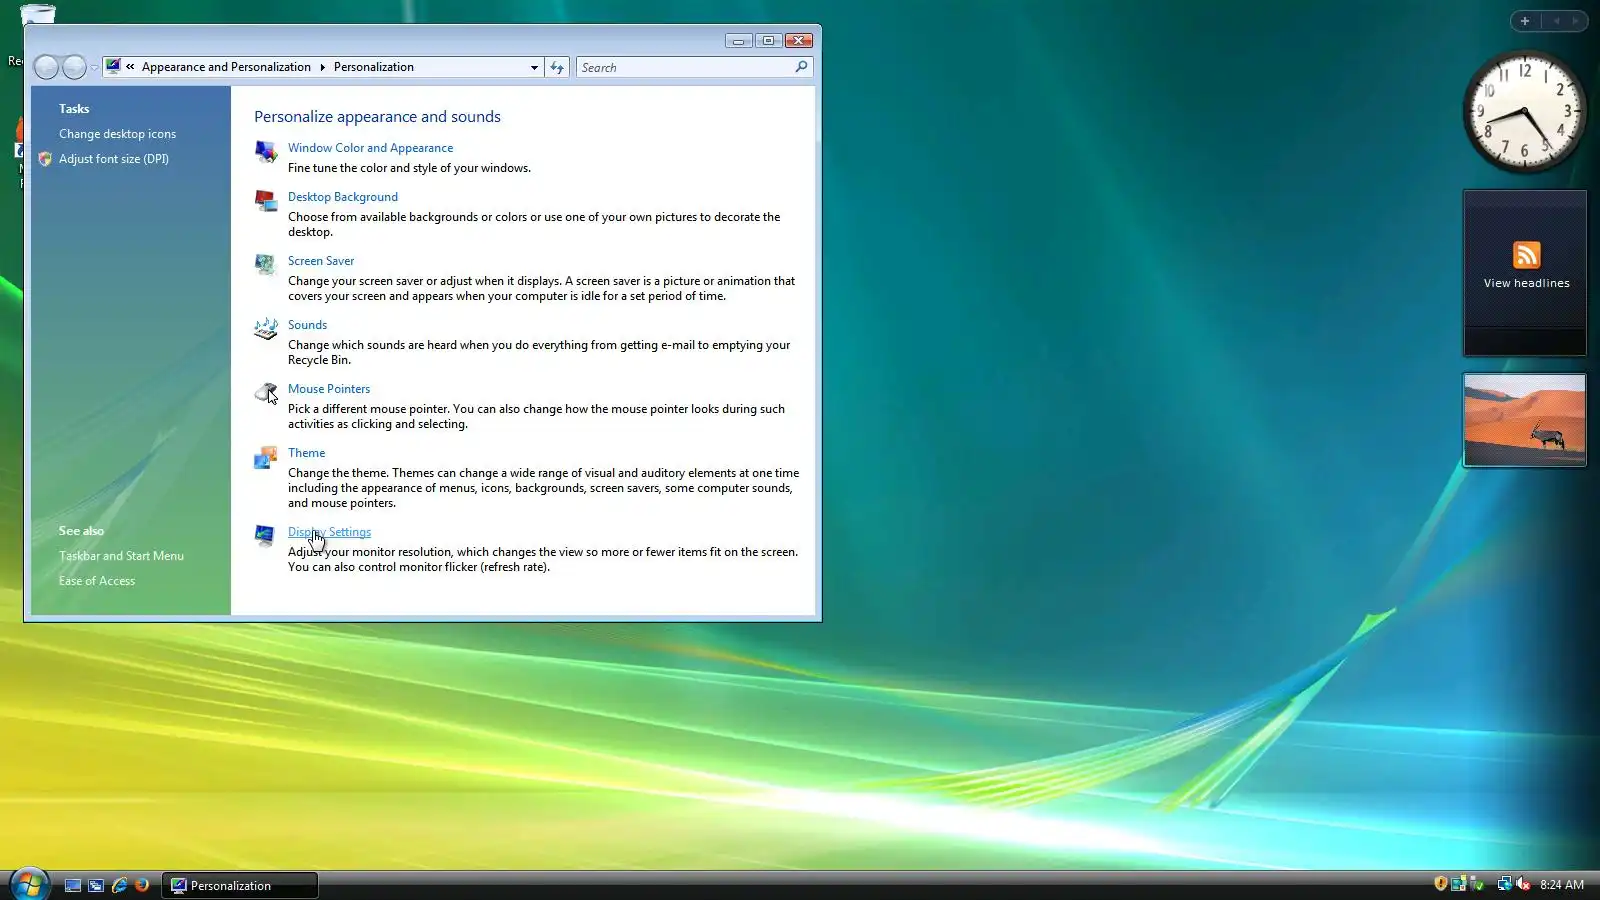Image resolution: width=1600 pixels, height=900 pixels.
Task: Click the network connection tray icon
Action: (x=1504, y=884)
